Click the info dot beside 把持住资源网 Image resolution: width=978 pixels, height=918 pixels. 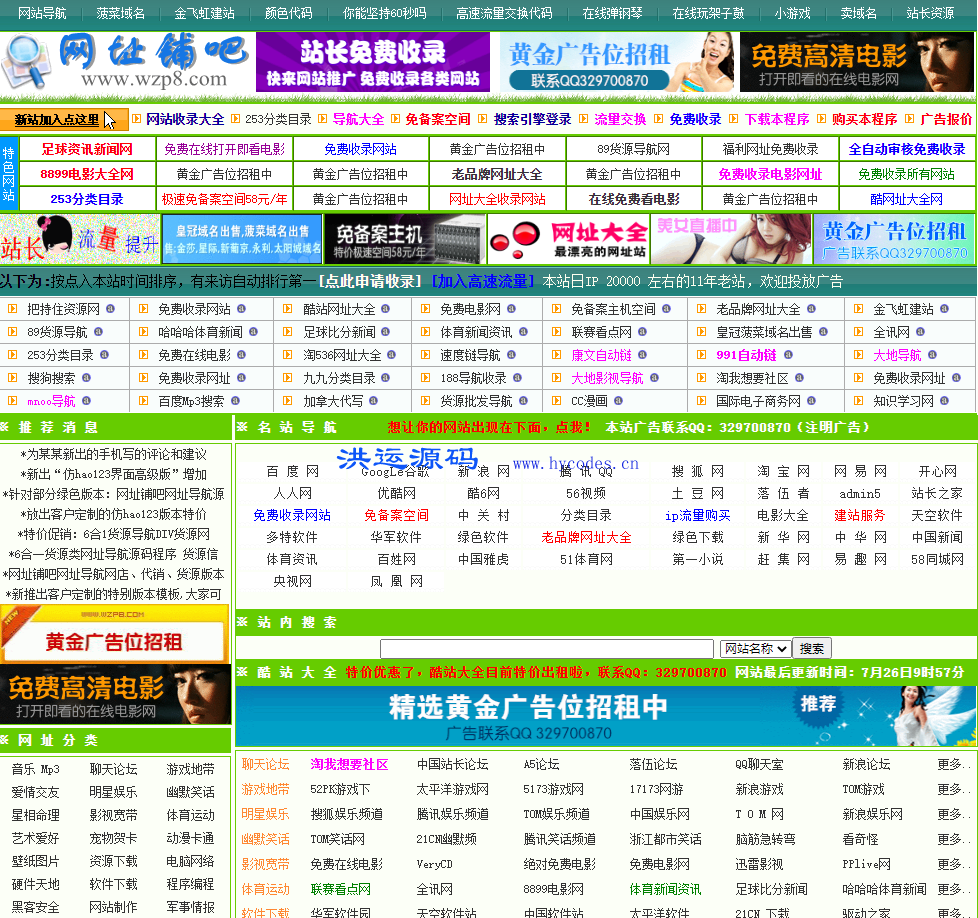click(x=110, y=309)
